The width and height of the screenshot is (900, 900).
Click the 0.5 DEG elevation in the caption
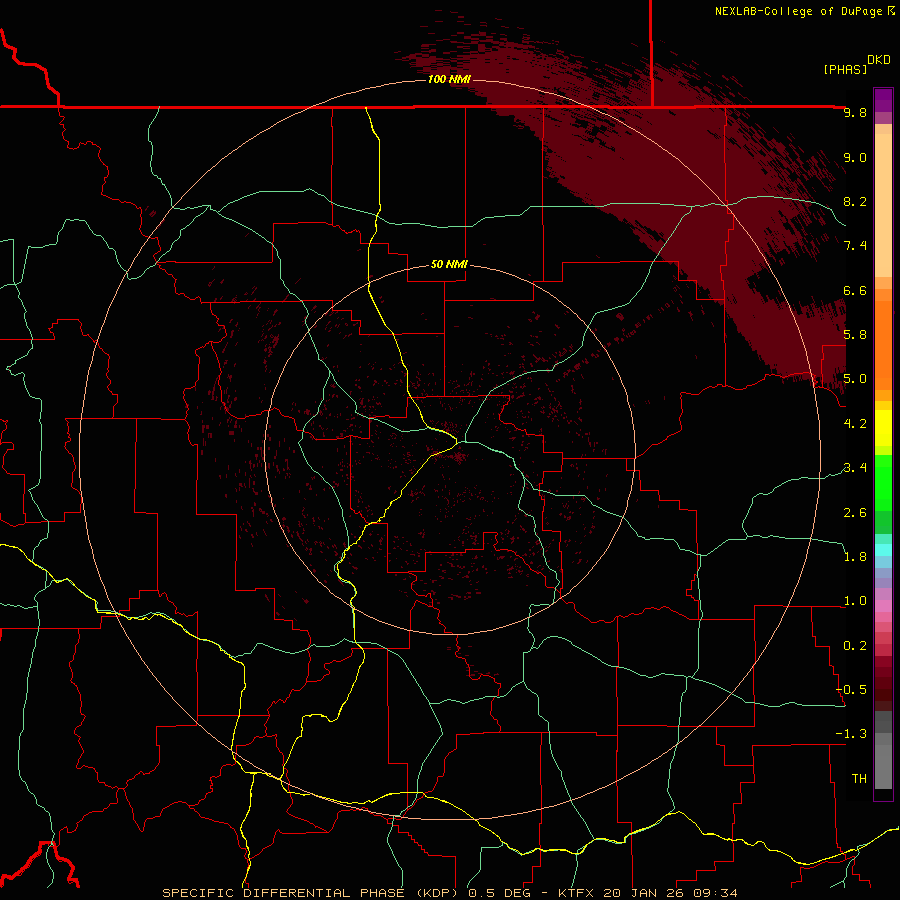coord(501,893)
